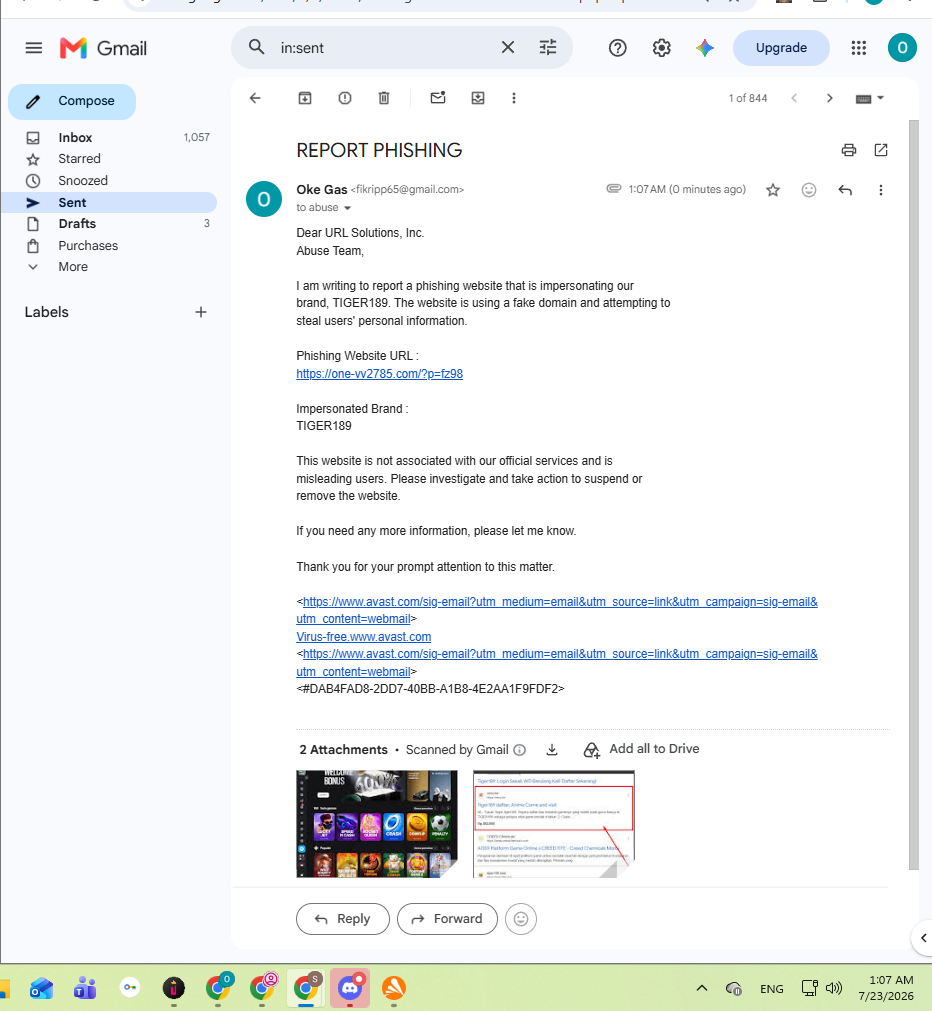Show the side panel arrow
The image size is (932, 1011).
923,938
